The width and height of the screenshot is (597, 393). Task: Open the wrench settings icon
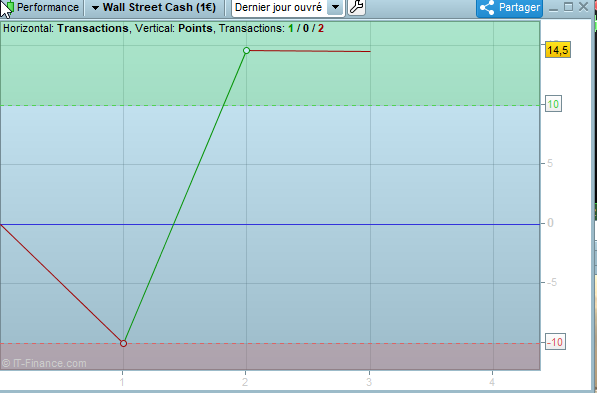[x=356, y=7]
